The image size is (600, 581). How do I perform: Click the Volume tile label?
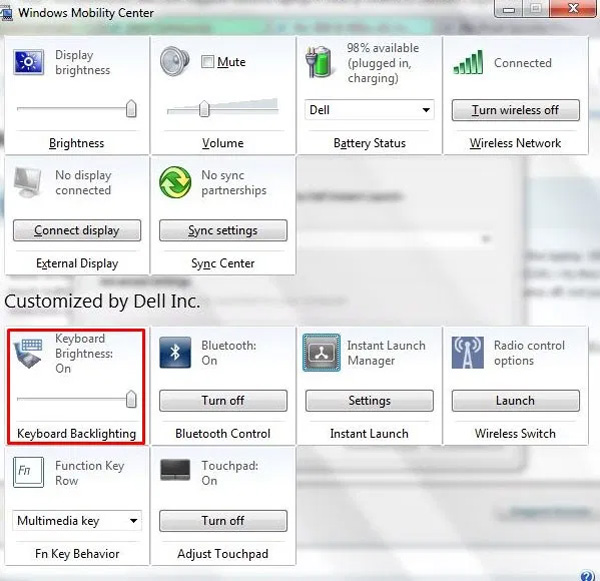(x=223, y=143)
